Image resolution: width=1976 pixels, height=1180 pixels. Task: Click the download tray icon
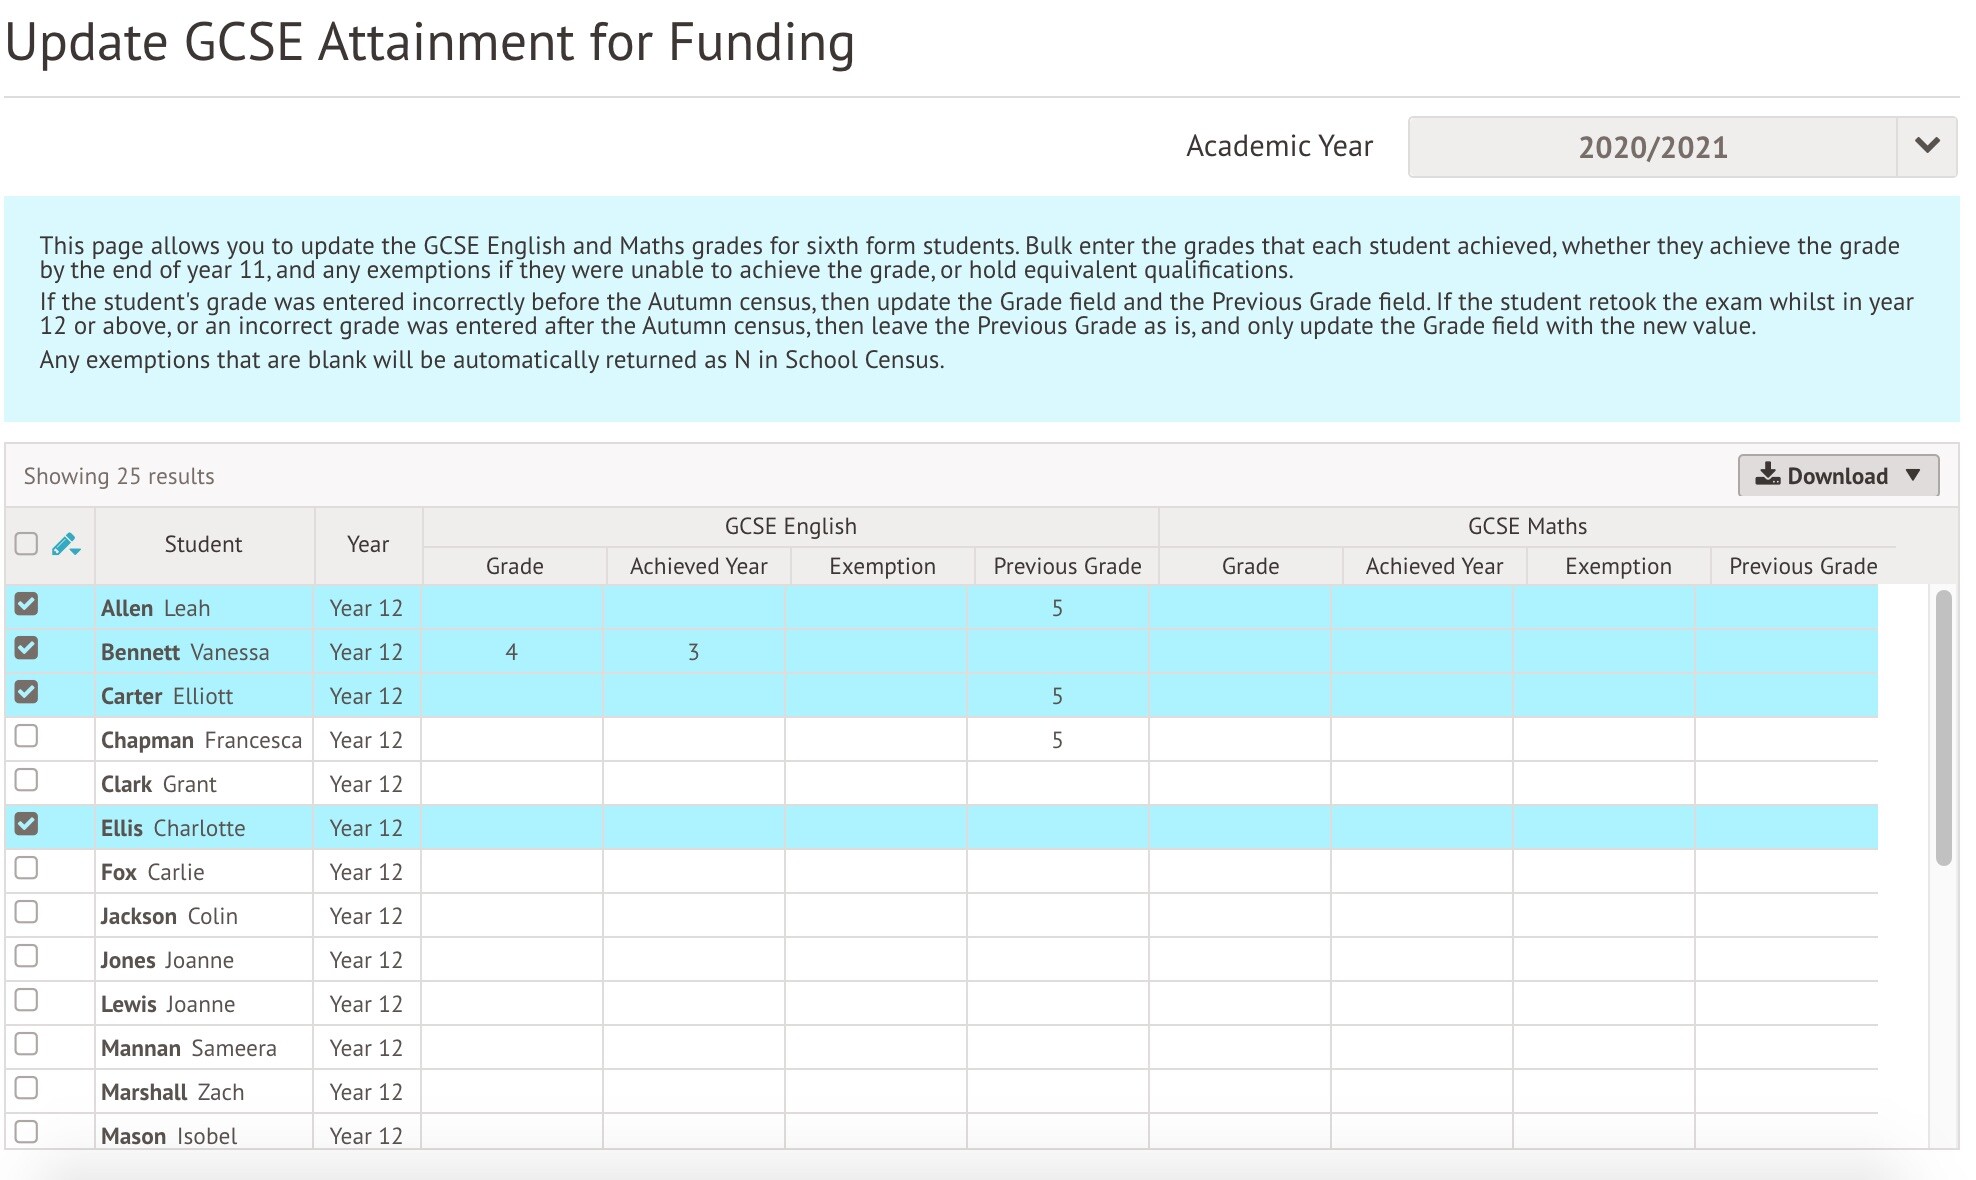click(x=1767, y=474)
